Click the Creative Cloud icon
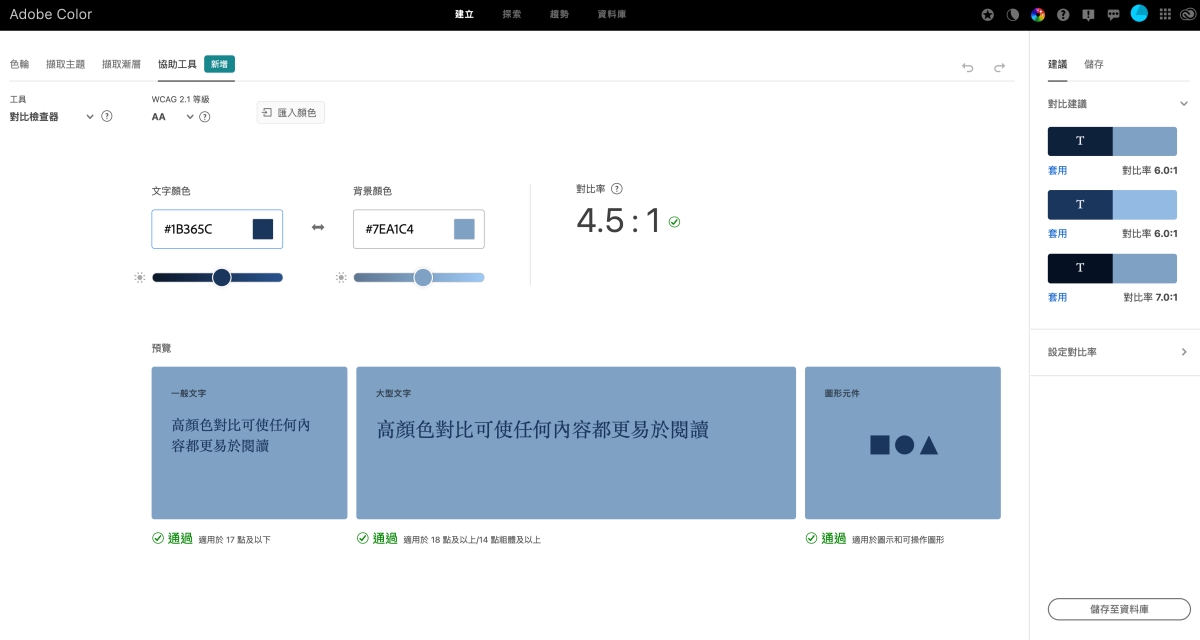Viewport: 1200px width, 640px height. pos(1188,15)
